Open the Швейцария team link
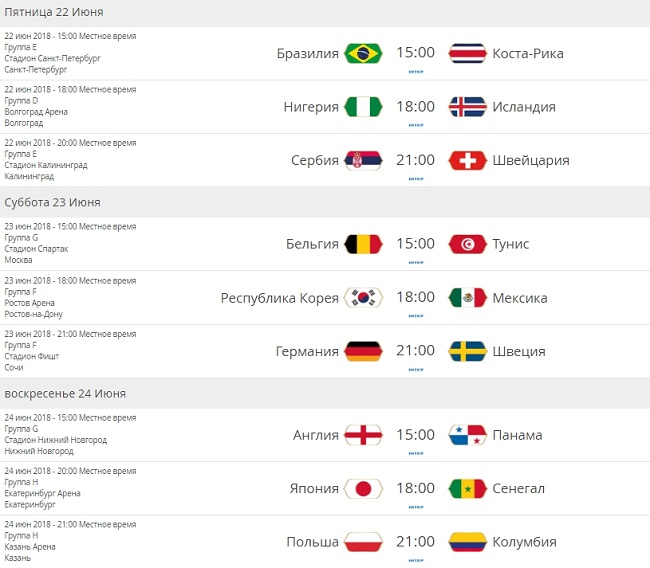 pos(531,160)
